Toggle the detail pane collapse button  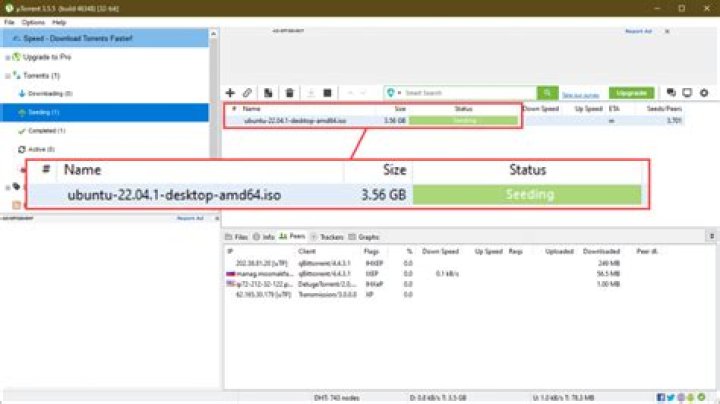(712, 236)
